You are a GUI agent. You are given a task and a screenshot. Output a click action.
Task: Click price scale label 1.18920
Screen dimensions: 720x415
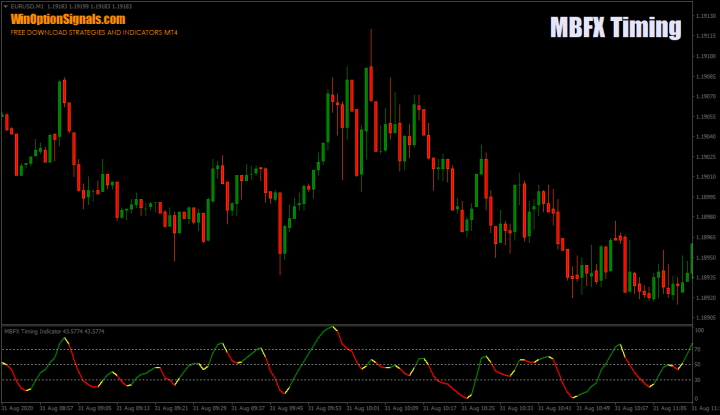pos(706,297)
